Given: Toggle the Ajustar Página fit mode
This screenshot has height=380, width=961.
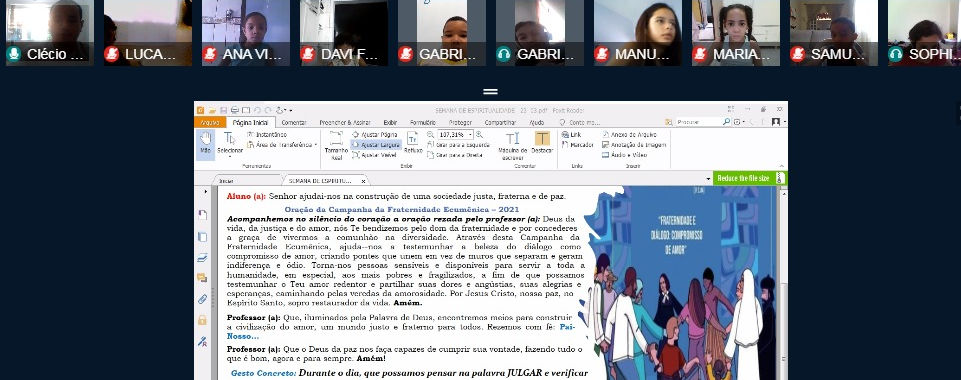Looking at the screenshot, I should (x=375, y=134).
